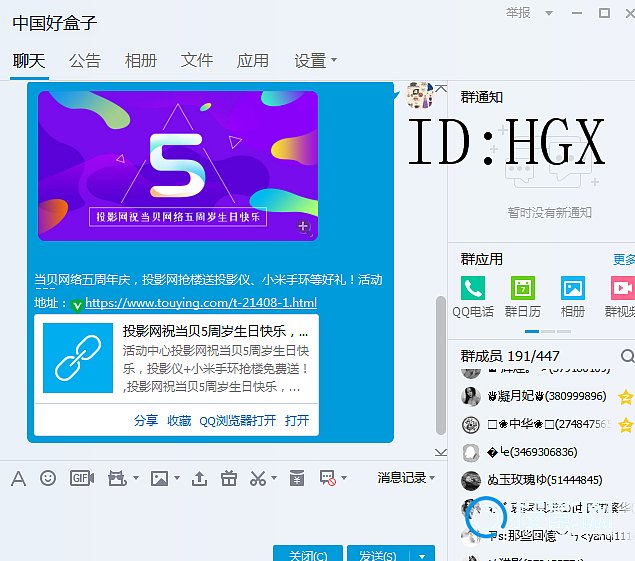Open touying.com hyperlink in message
Image resolution: width=635 pixels, height=561 pixels.
(201, 303)
